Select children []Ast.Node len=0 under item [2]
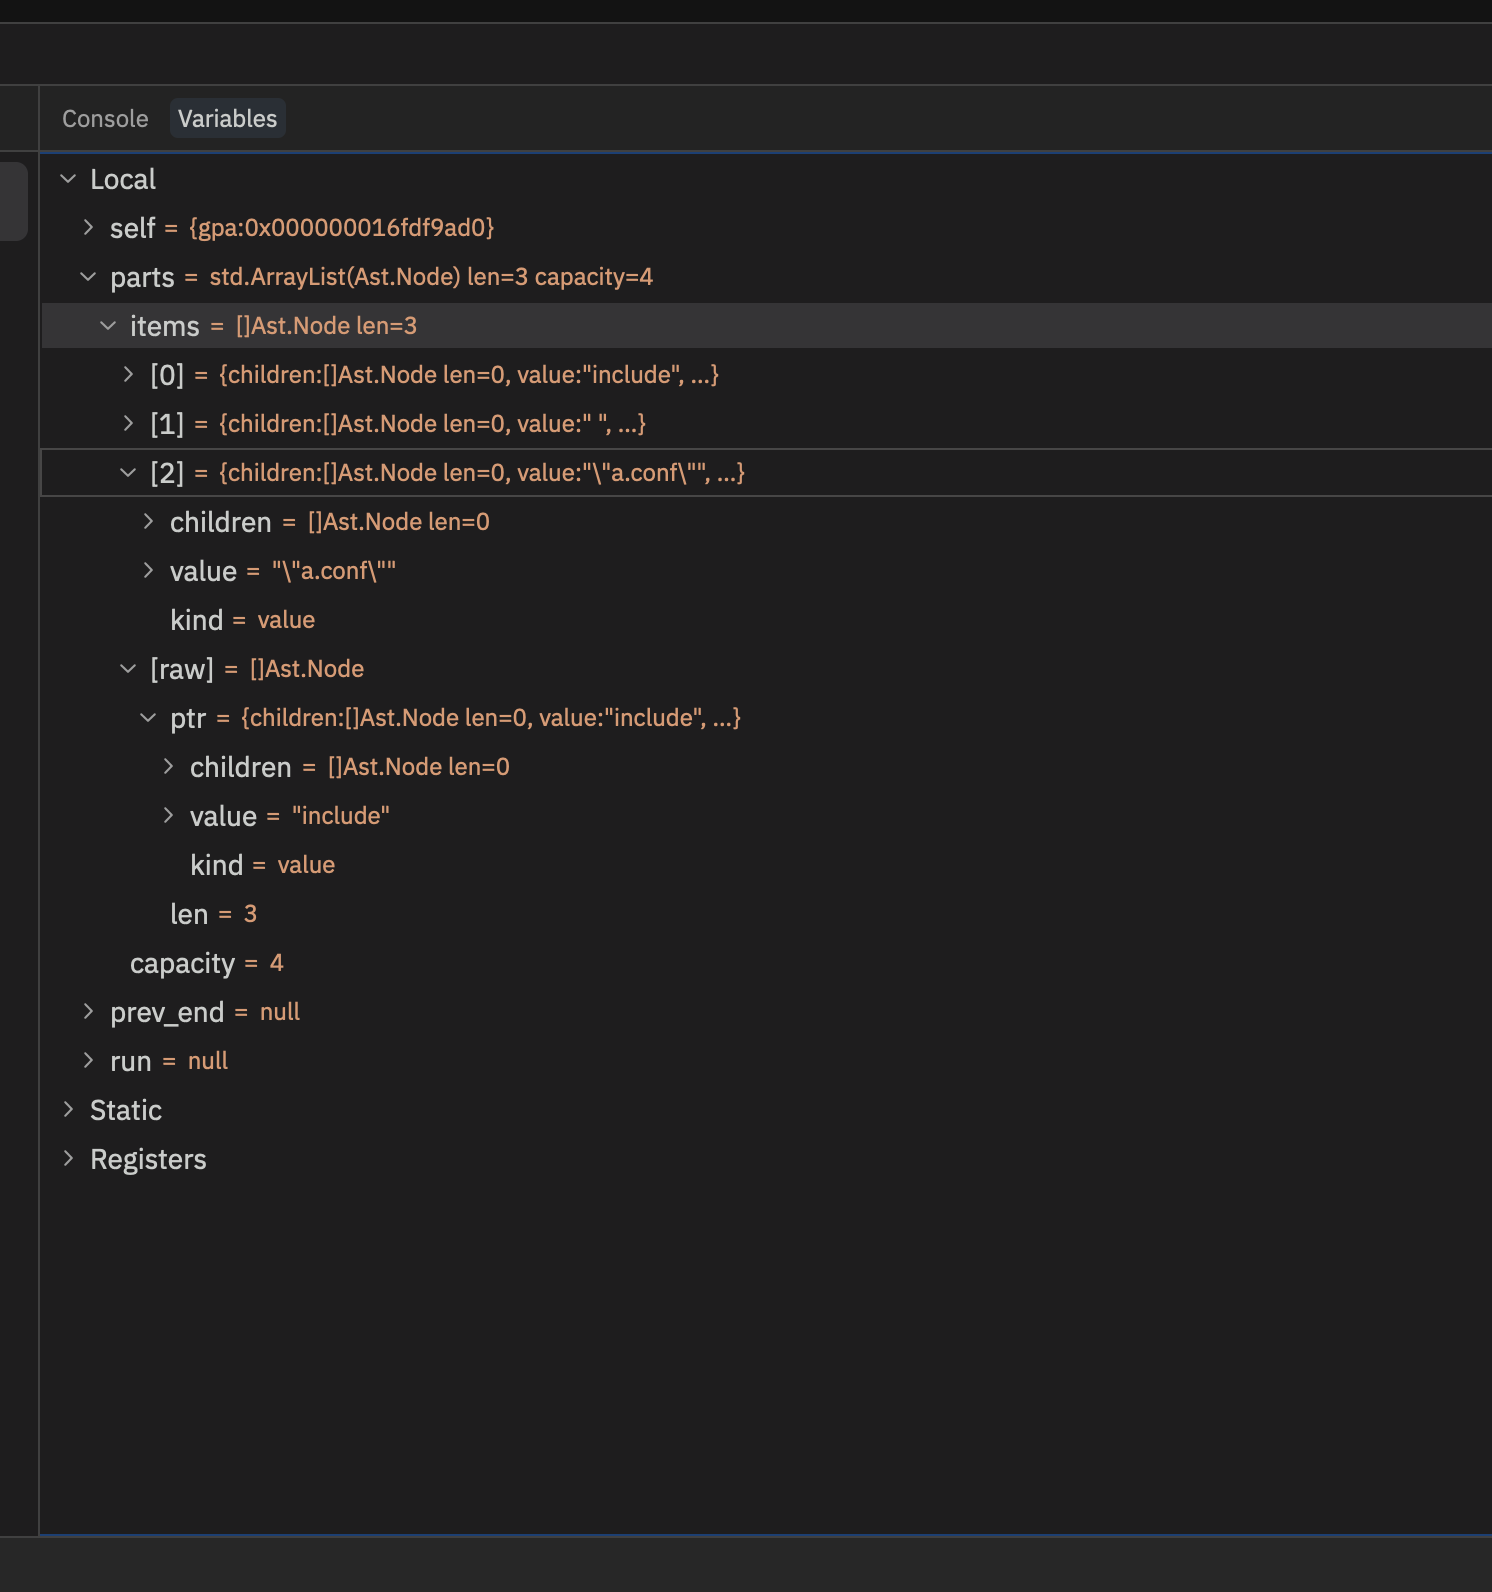 pyautogui.click(x=330, y=522)
